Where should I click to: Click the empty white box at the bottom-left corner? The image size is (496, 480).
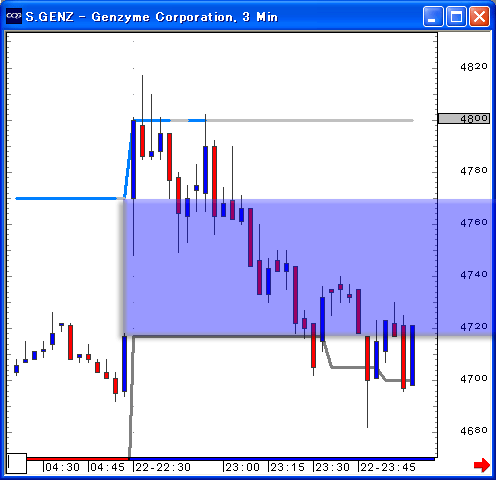pyautogui.click(x=17, y=463)
